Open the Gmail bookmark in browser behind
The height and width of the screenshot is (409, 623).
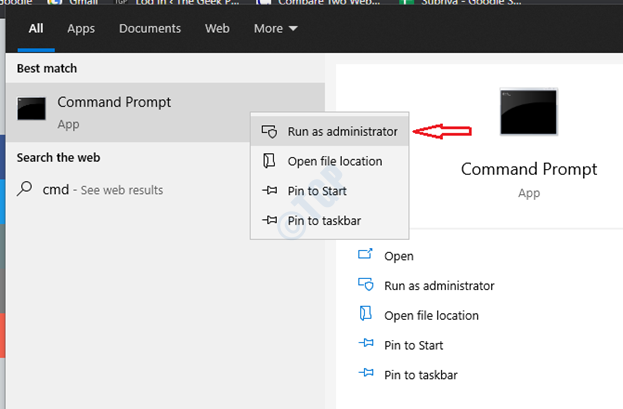pyautogui.click(x=74, y=2)
